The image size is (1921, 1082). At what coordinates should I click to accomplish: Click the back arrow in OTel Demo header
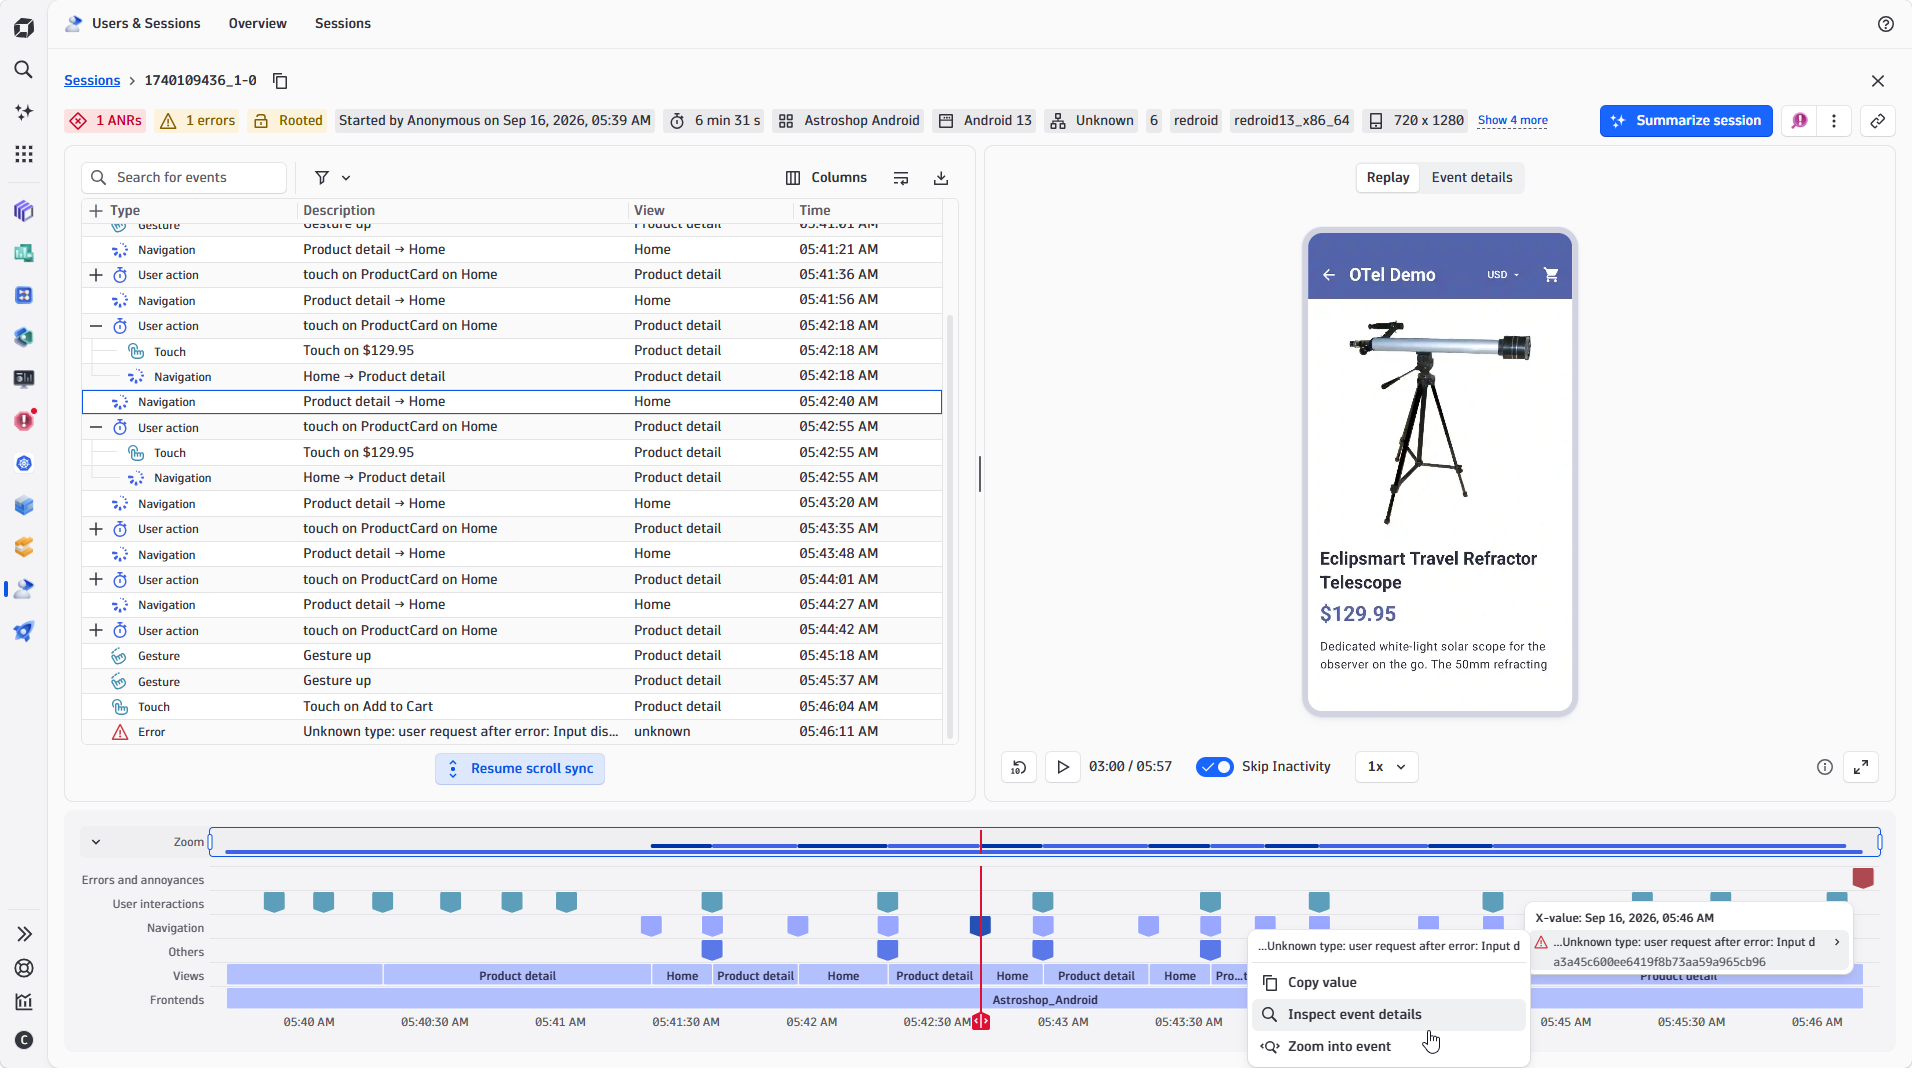coord(1331,275)
